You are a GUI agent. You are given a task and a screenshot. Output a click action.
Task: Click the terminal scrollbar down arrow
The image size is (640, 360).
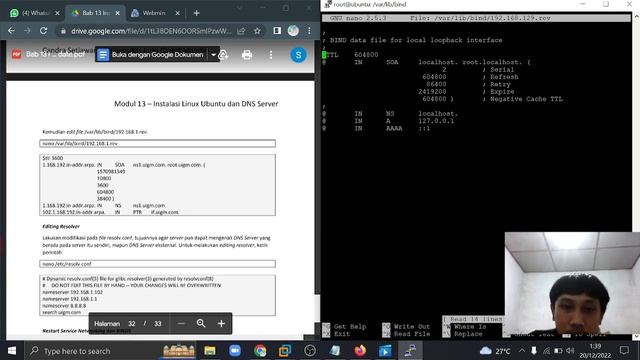click(x=636, y=337)
